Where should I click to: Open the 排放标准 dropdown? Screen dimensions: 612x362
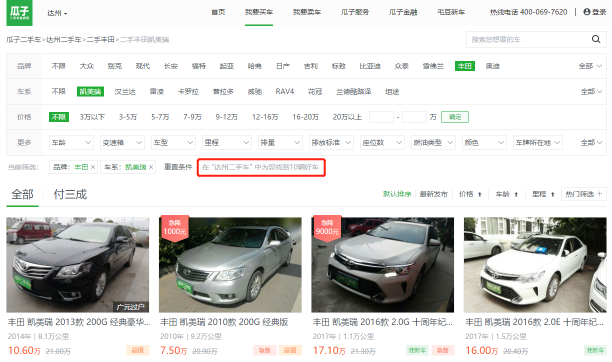[x=331, y=143]
